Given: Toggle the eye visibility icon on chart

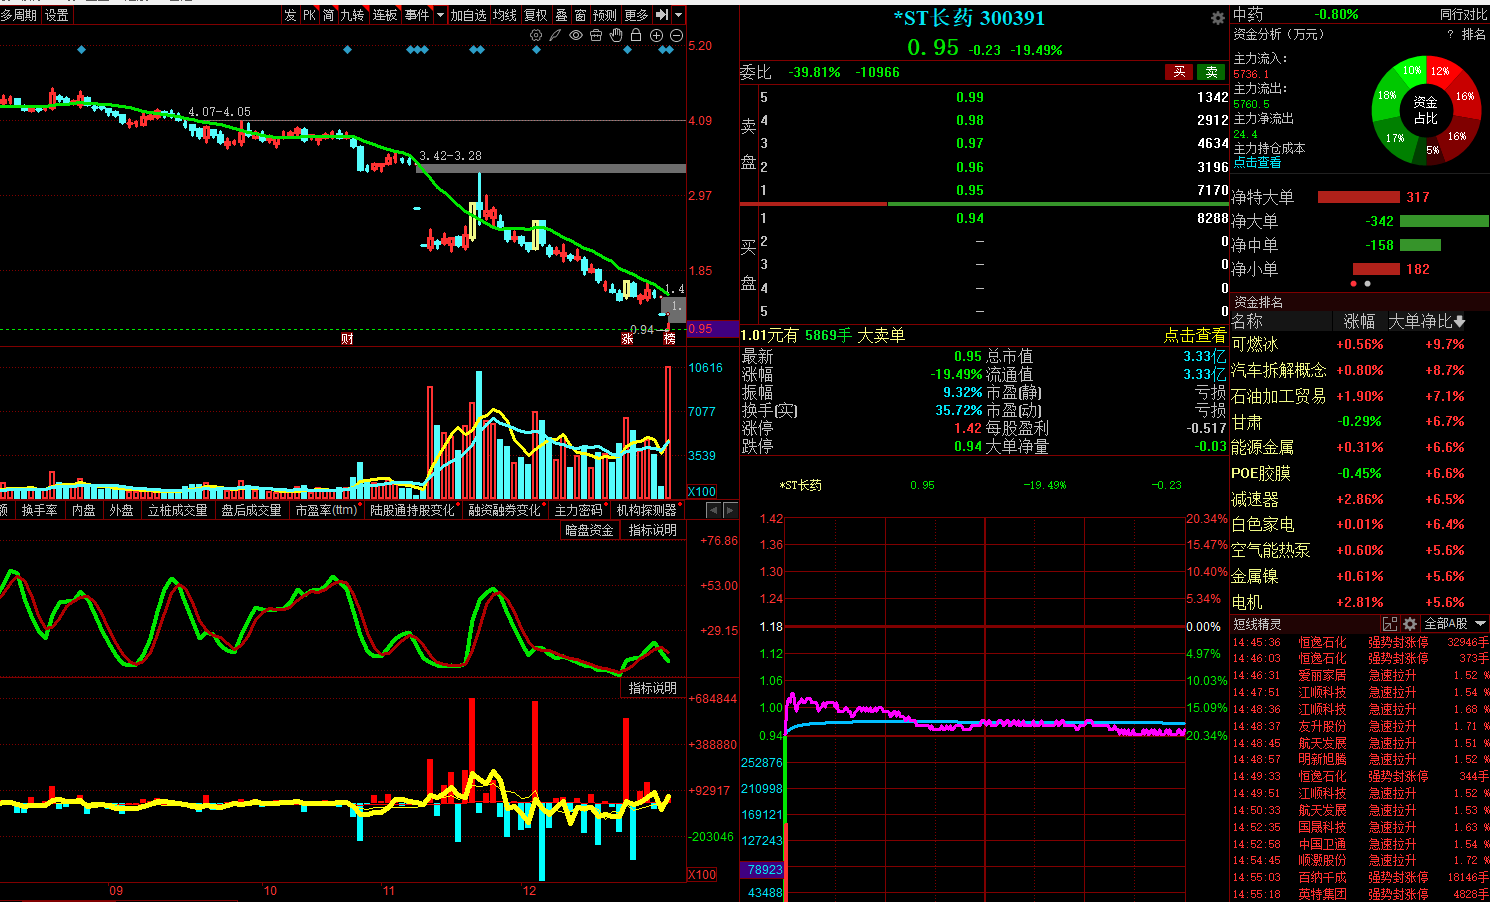Looking at the screenshot, I should [x=576, y=35].
